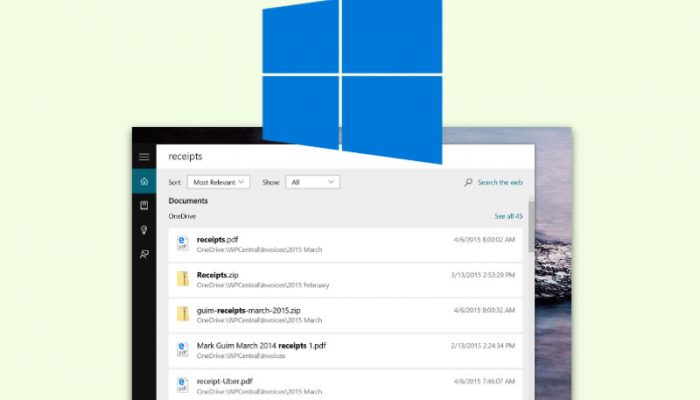Open the hamburger menu icon

coord(144,157)
